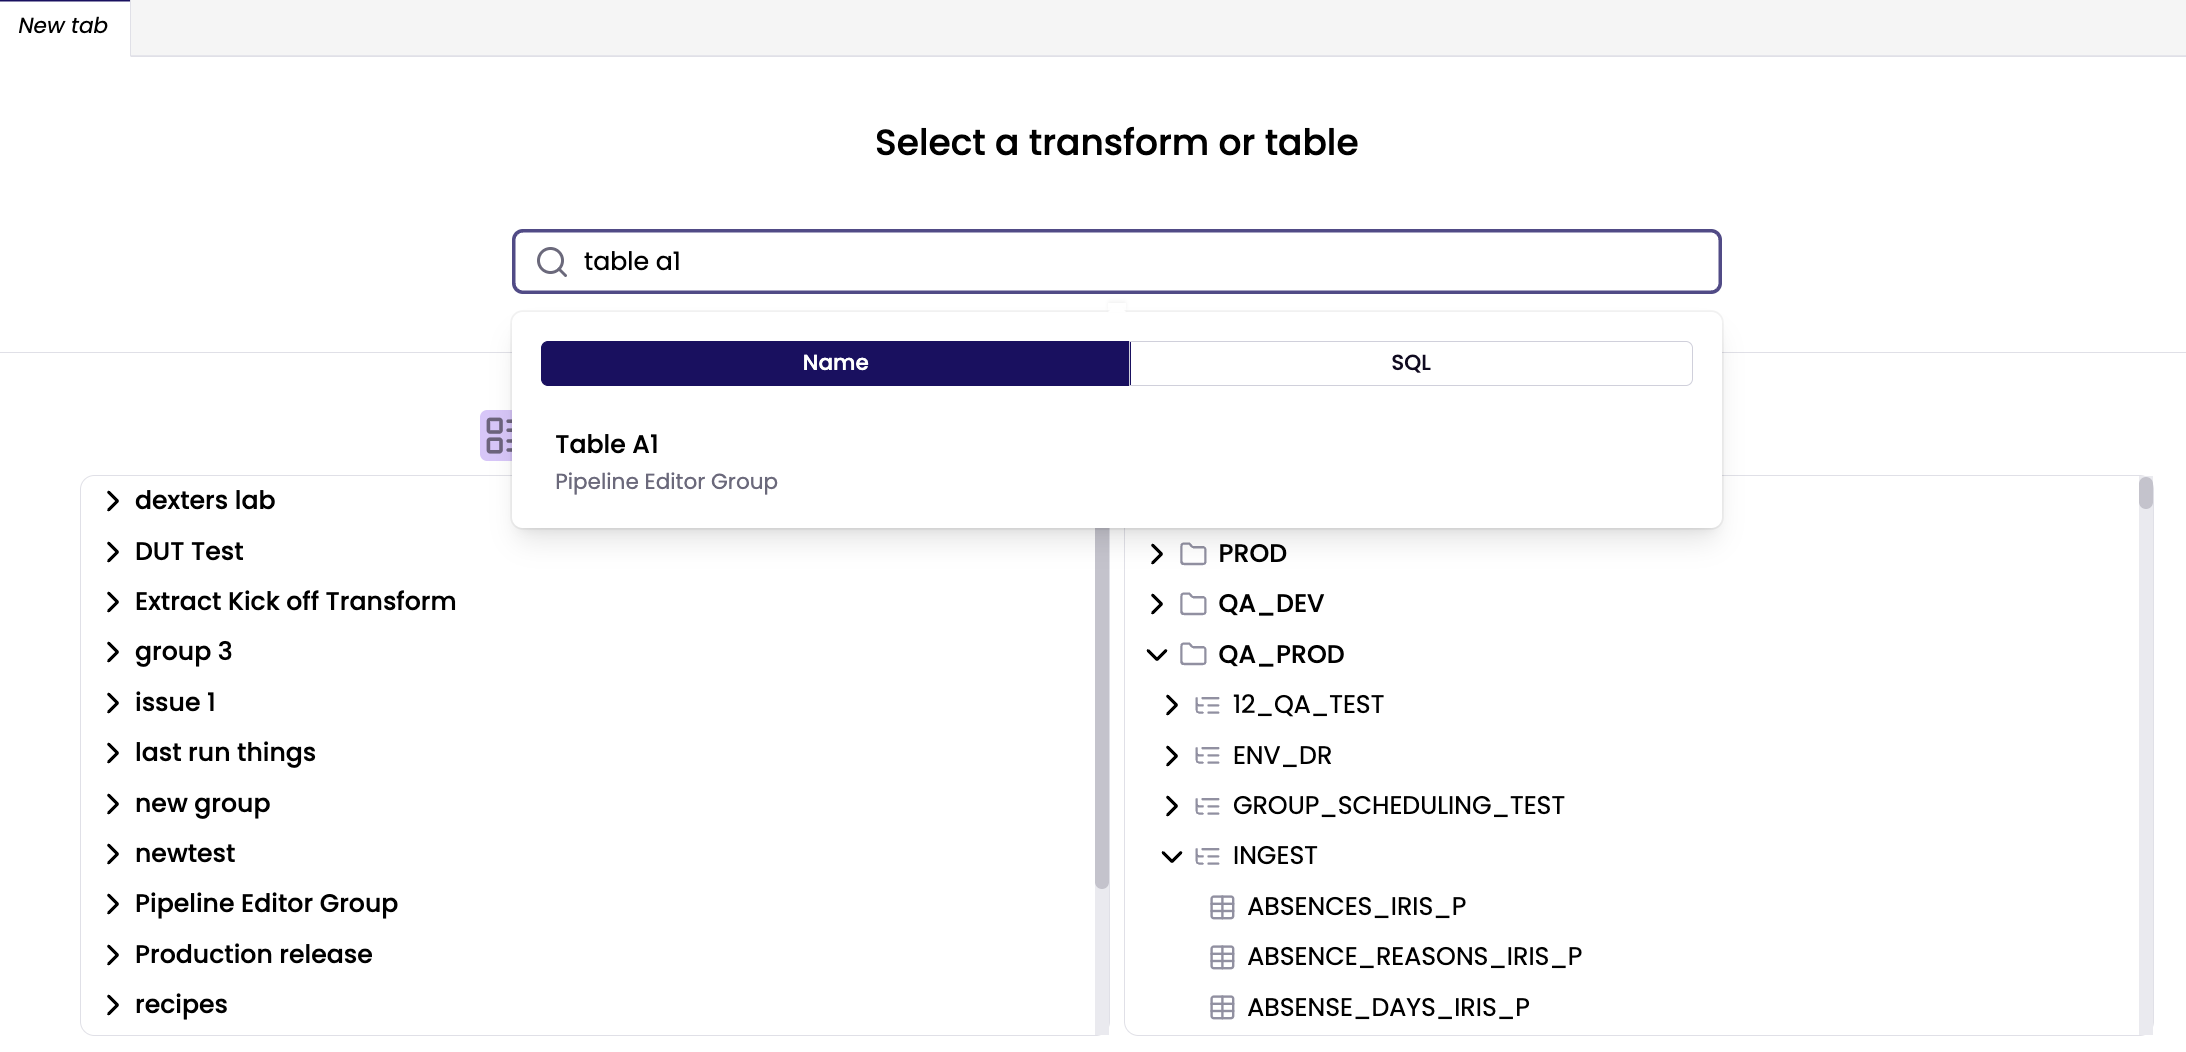
Task: Focus the search field containing table a1
Action: coord(1117,262)
